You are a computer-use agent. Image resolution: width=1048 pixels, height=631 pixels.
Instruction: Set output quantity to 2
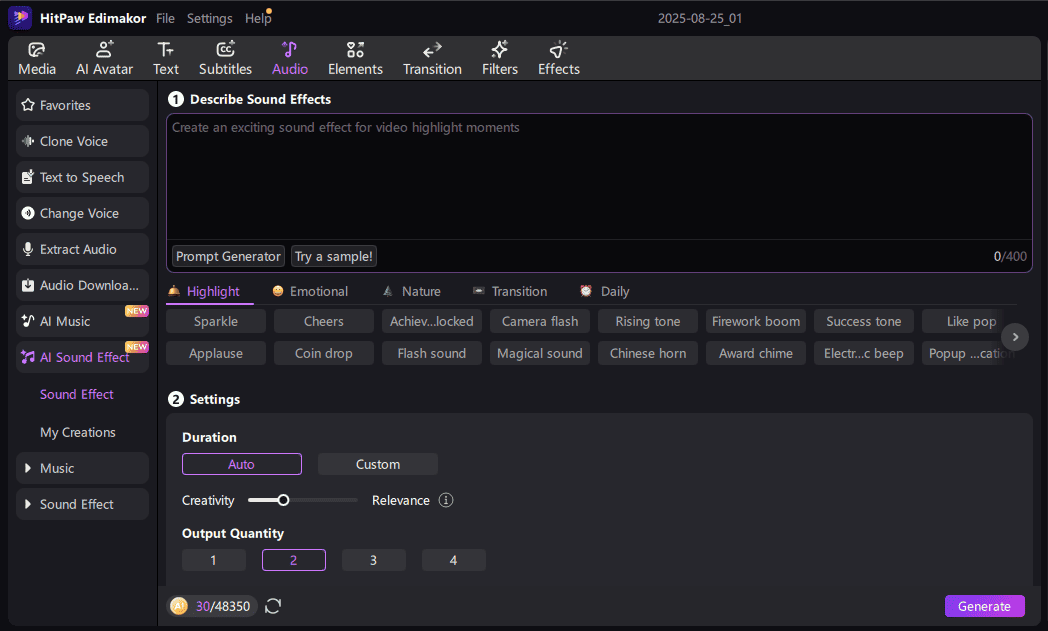point(293,560)
